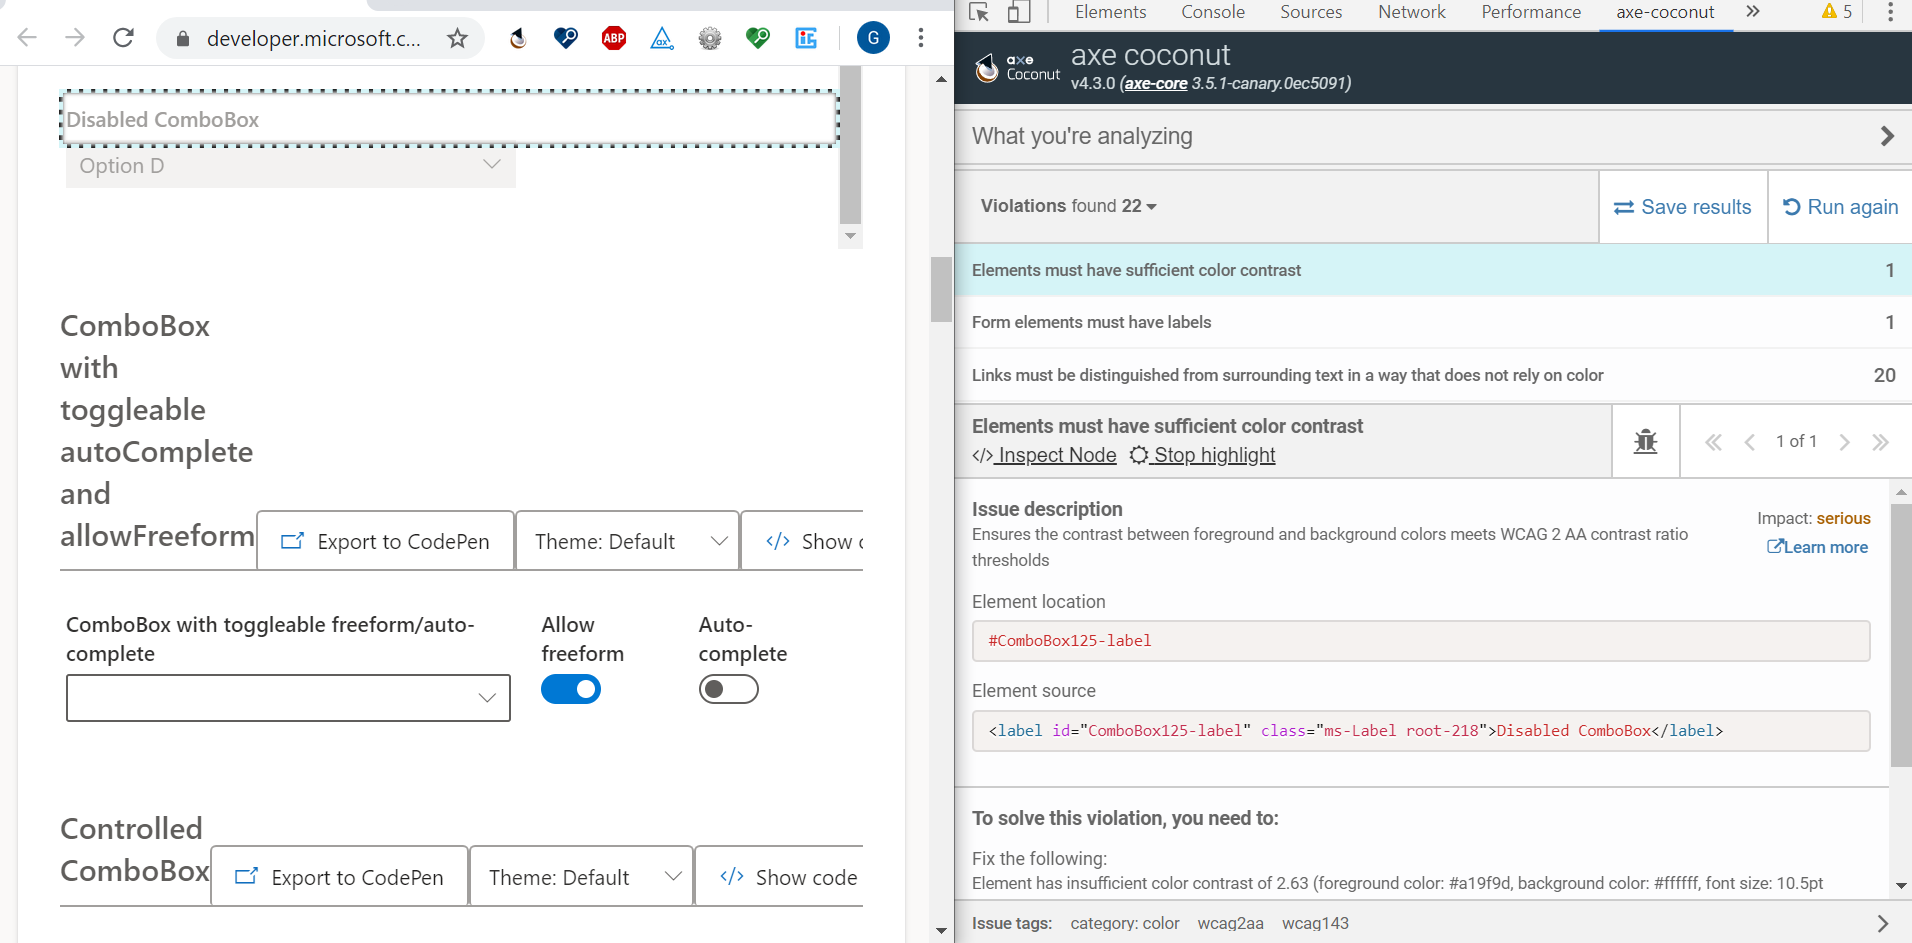Click the G profile avatar
The image size is (1912, 943).
tap(873, 38)
